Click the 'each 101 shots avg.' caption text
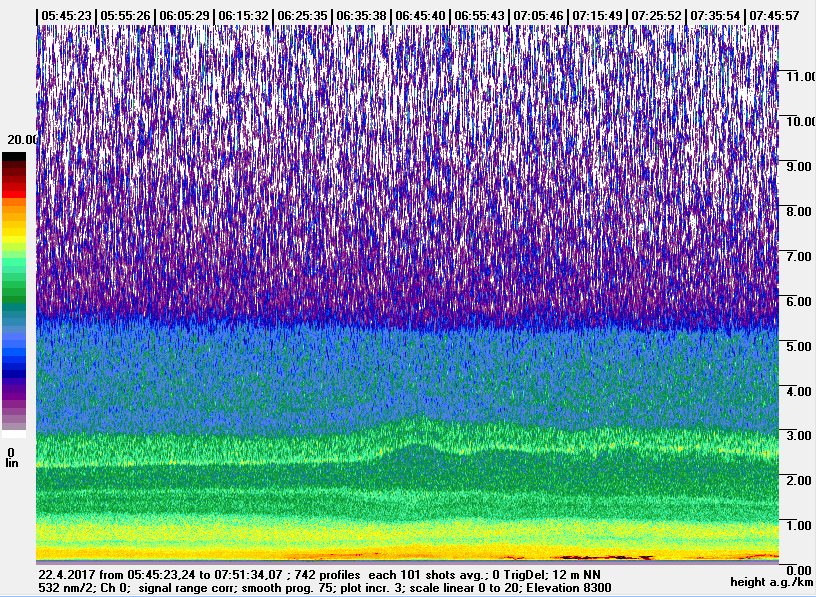This screenshot has height=597, width=816. [x=425, y=575]
